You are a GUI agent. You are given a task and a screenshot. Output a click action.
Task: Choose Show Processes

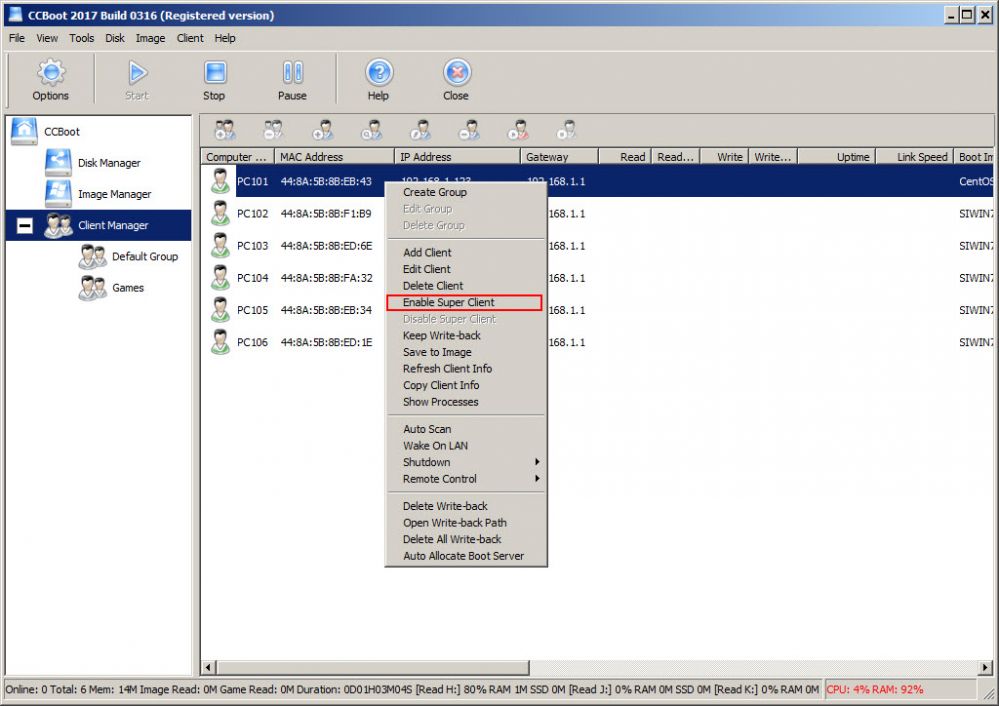(466, 401)
